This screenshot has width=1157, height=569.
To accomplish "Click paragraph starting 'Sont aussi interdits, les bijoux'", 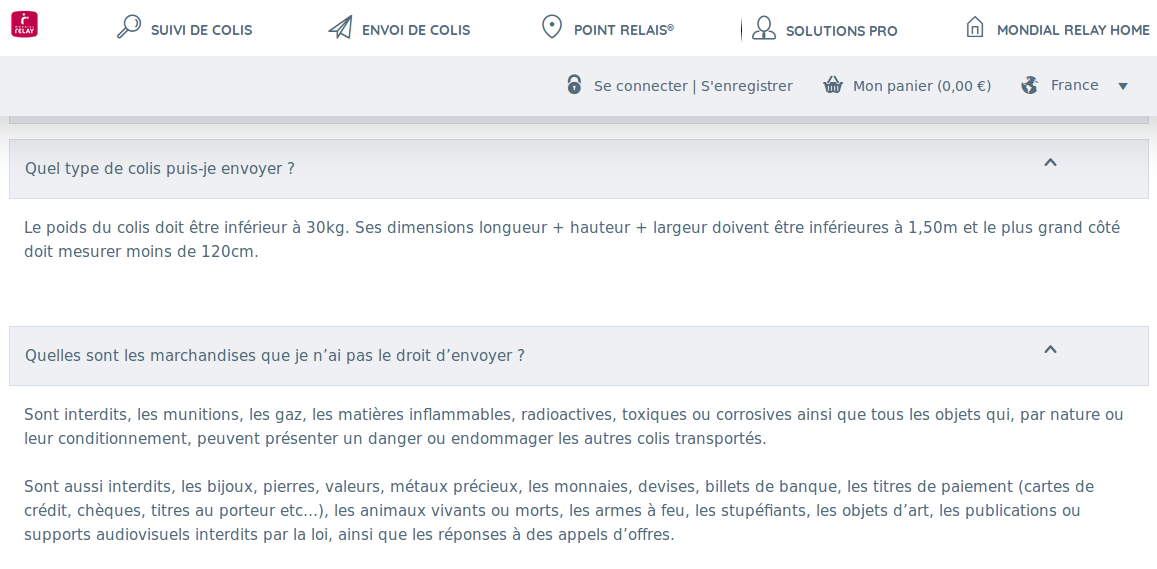I will coord(559,511).
